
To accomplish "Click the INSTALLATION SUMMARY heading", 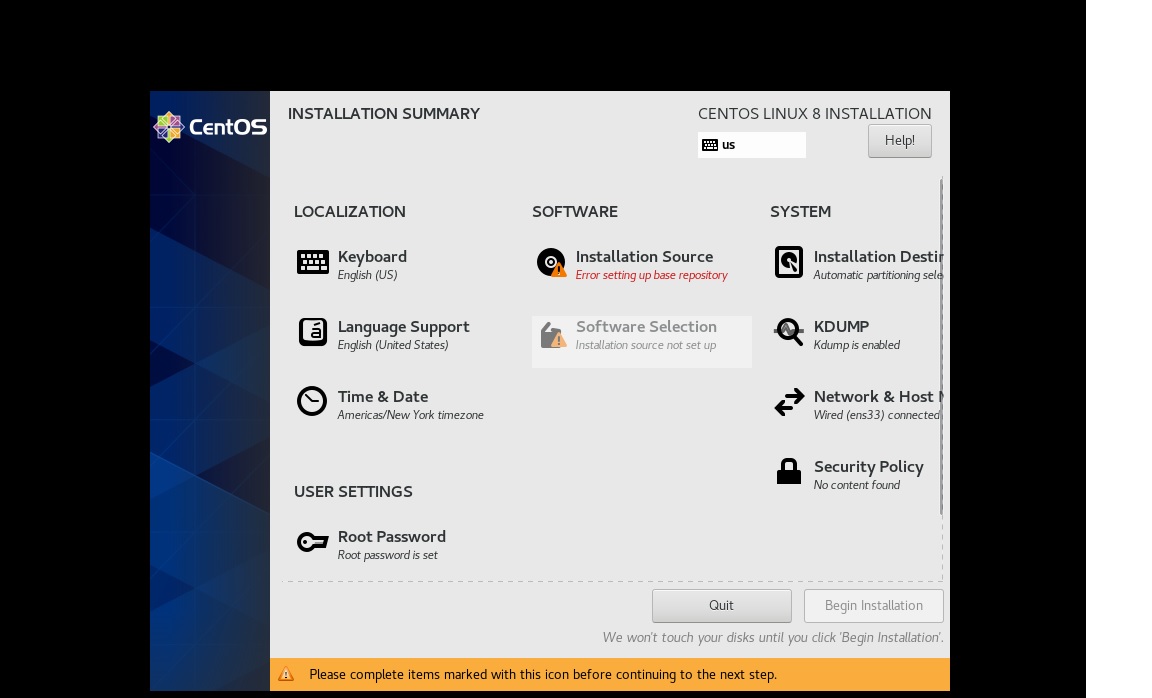I will 384,114.
